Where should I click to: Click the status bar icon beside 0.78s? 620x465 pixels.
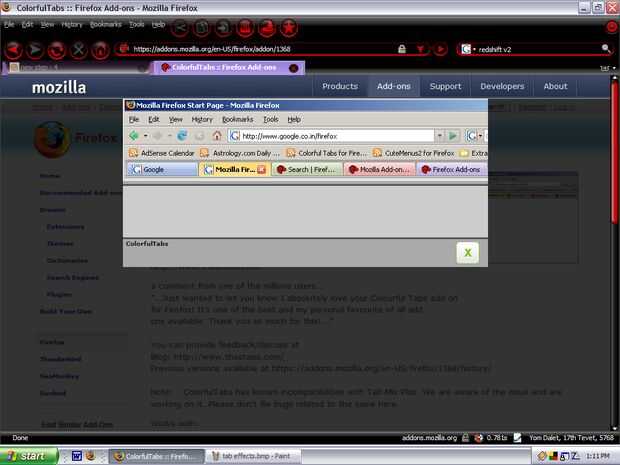pos(478,438)
